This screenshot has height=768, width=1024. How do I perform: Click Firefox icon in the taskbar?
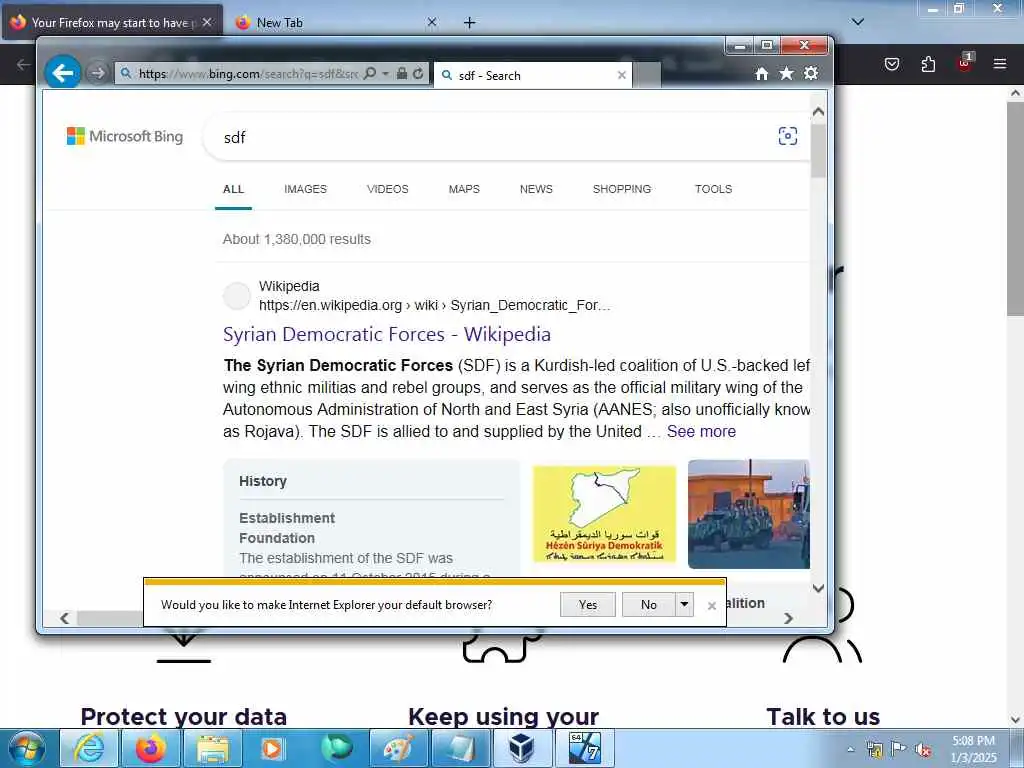(x=151, y=749)
